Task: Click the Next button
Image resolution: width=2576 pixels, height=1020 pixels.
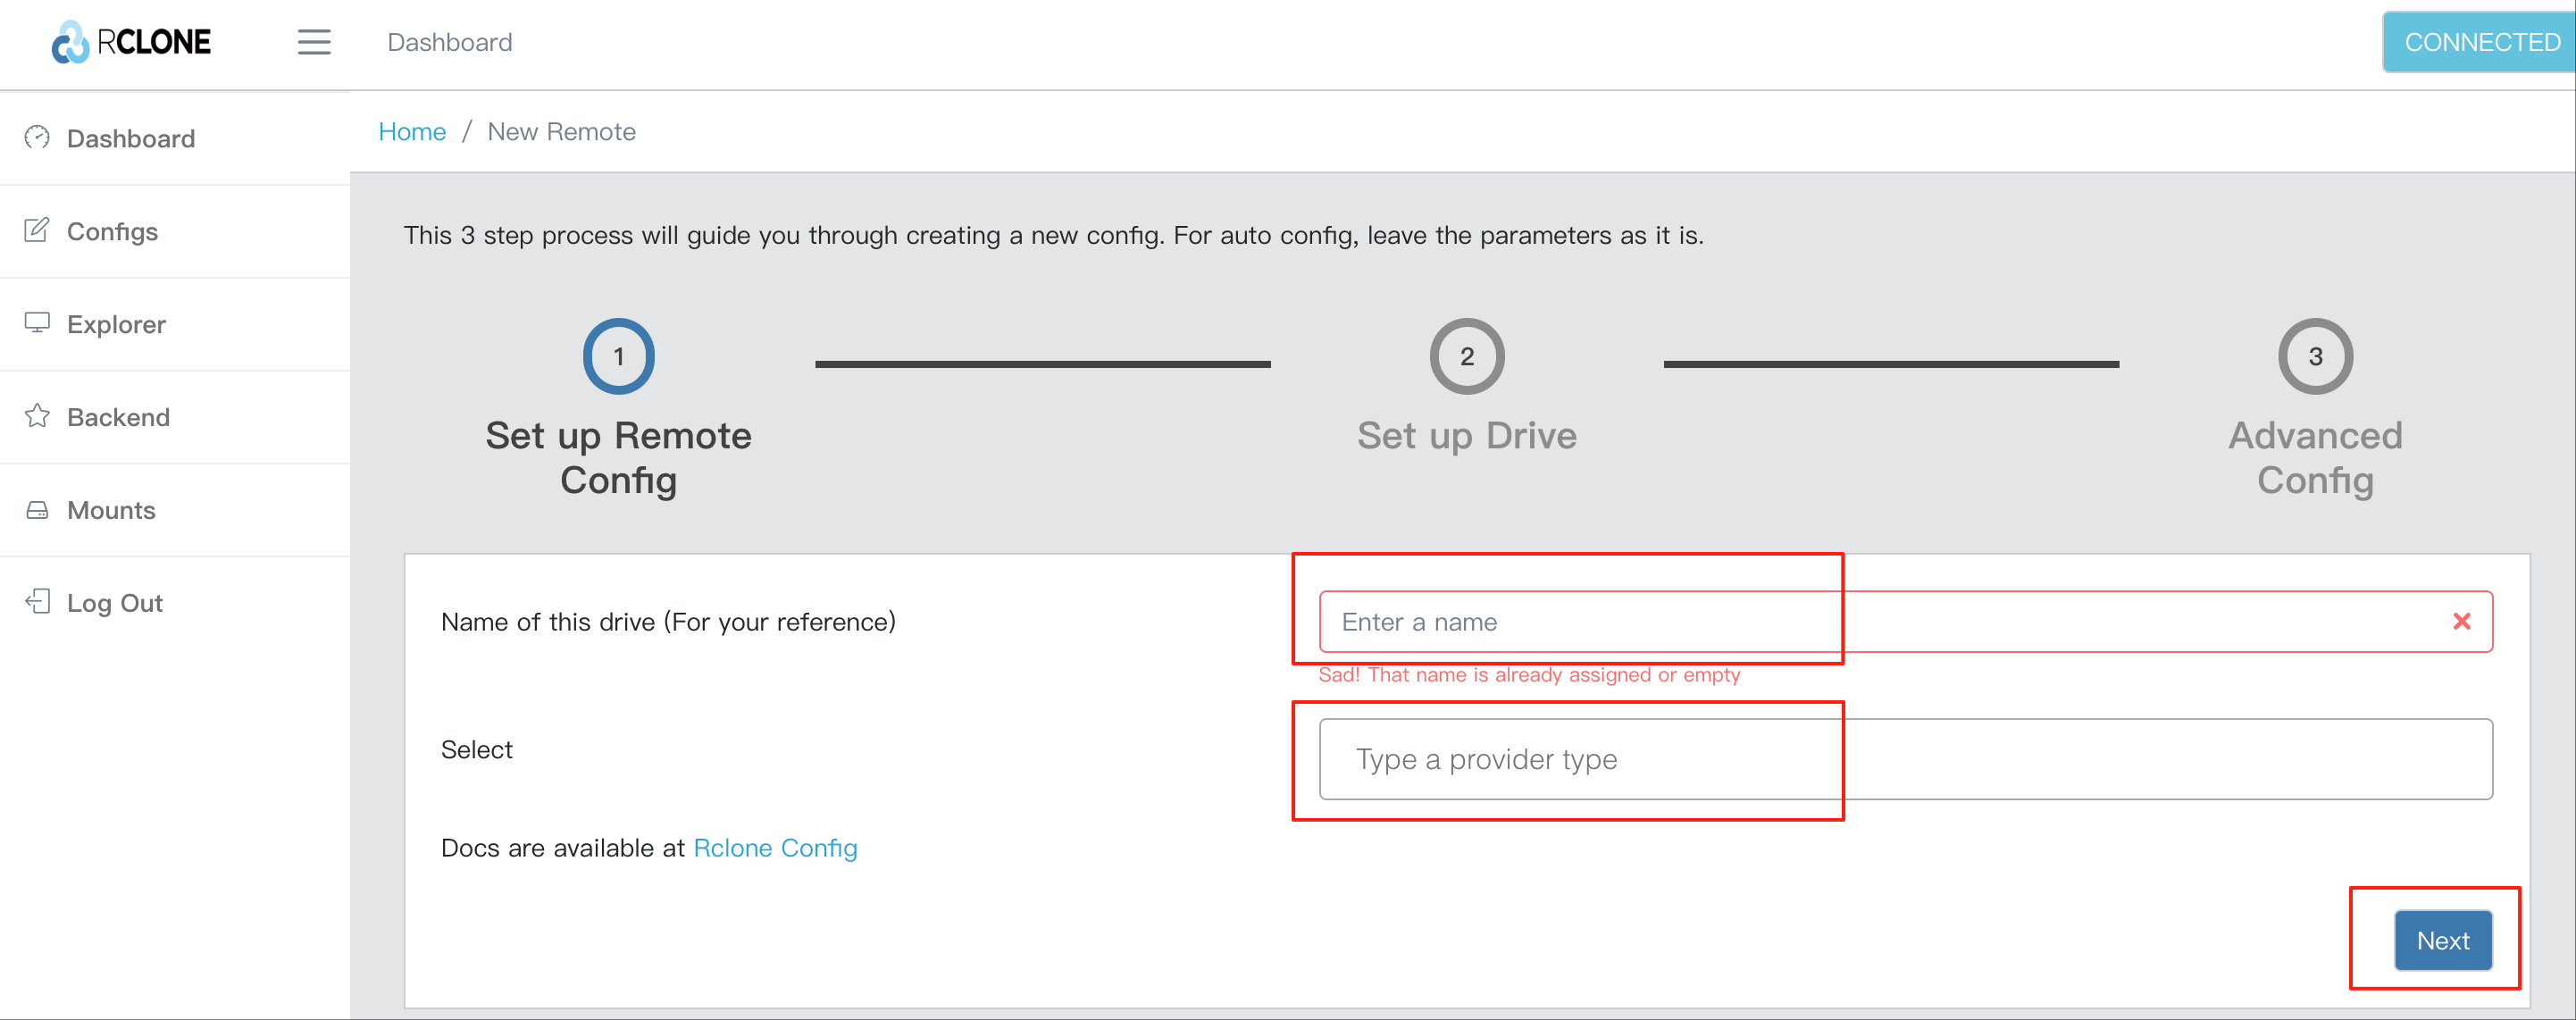Action: click(2442, 940)
